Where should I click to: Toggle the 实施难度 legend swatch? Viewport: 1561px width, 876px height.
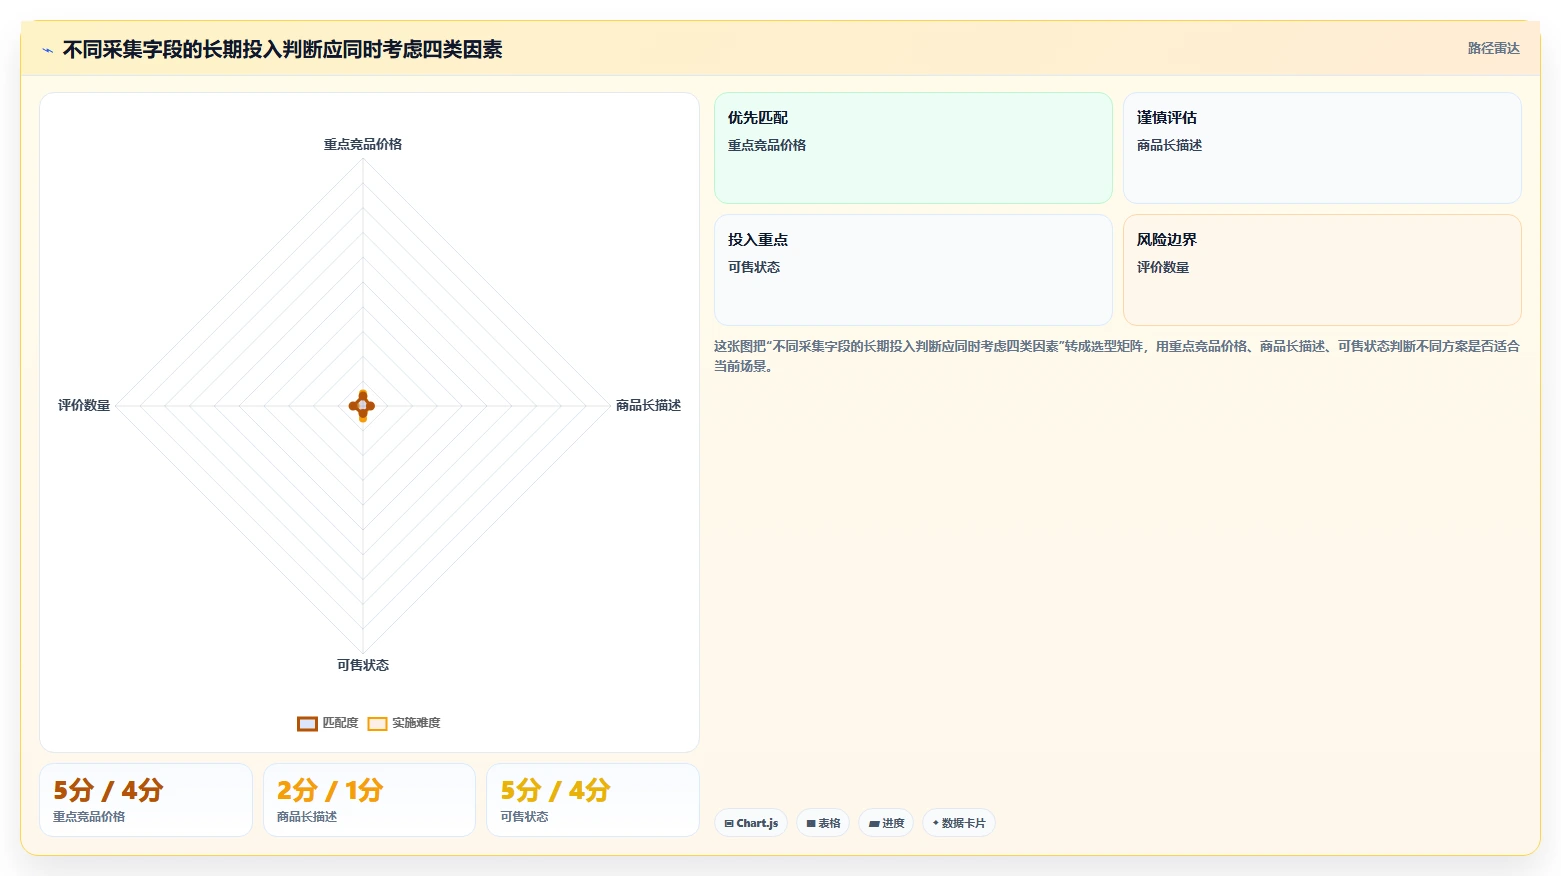(x=377, y=723)
